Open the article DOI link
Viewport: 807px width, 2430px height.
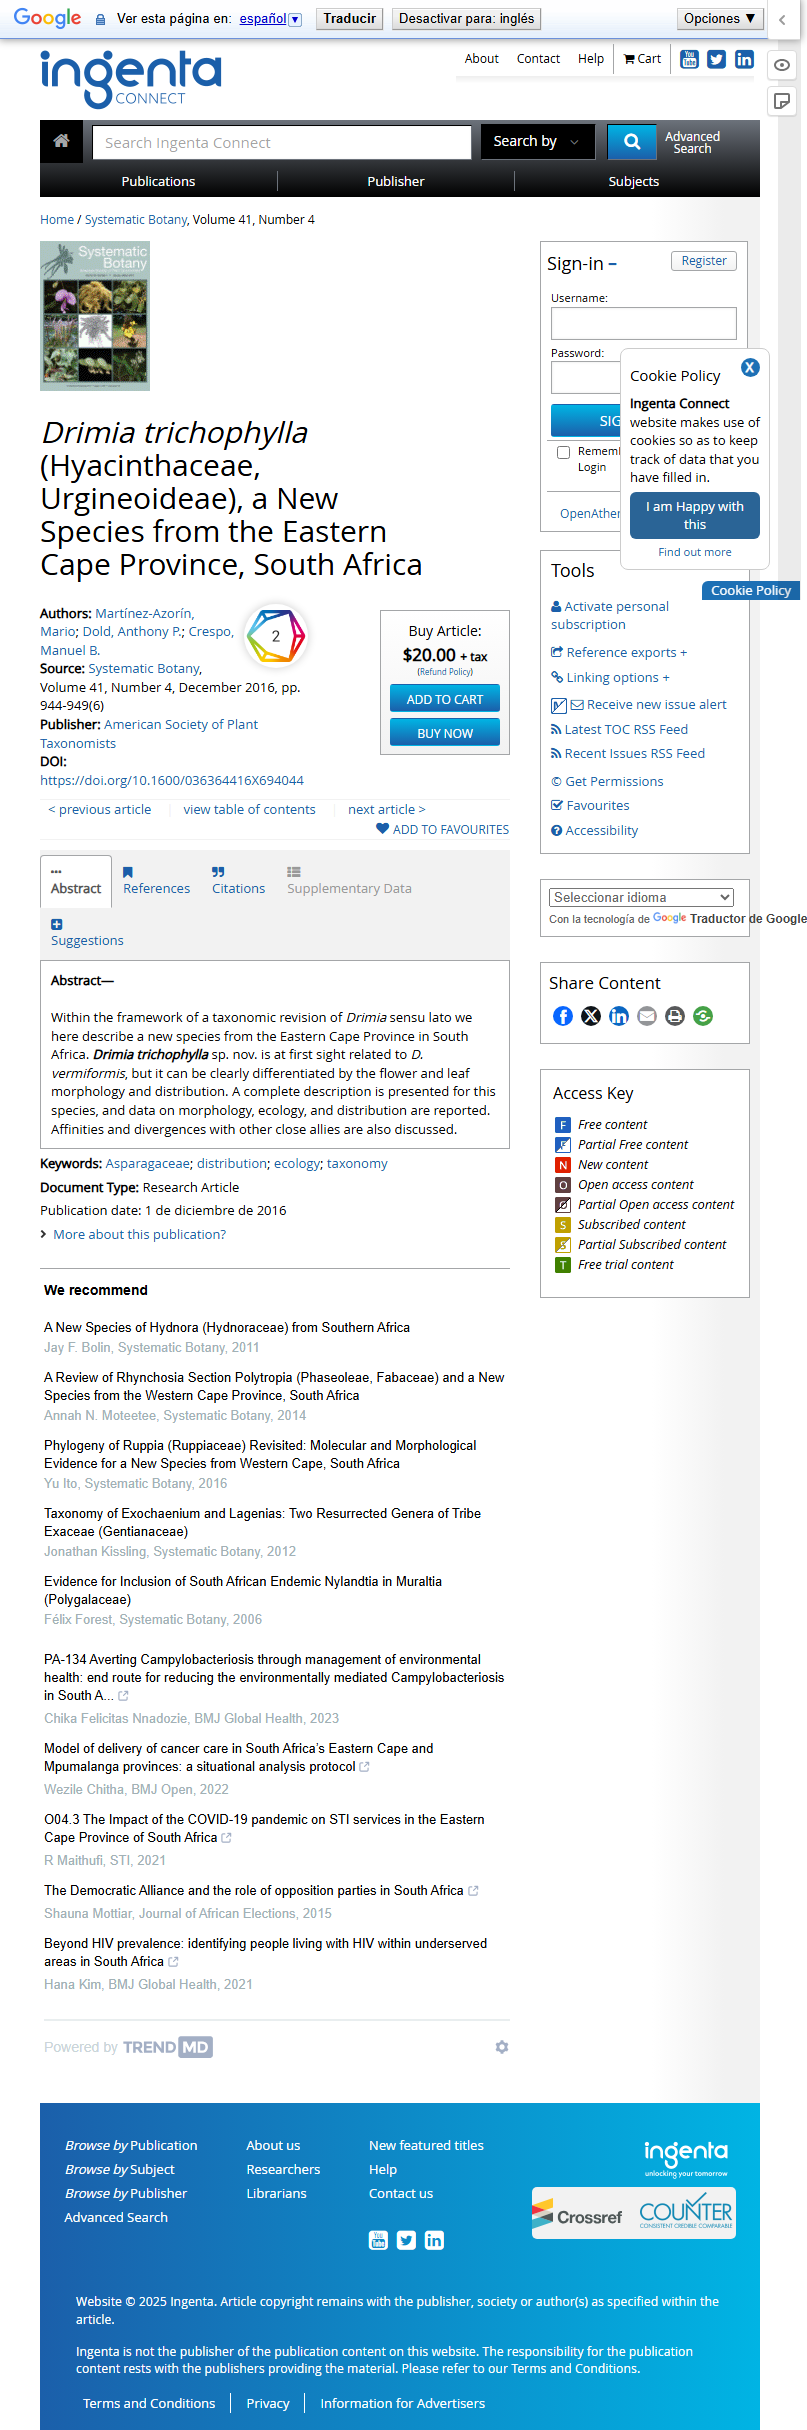click(172, 780)
